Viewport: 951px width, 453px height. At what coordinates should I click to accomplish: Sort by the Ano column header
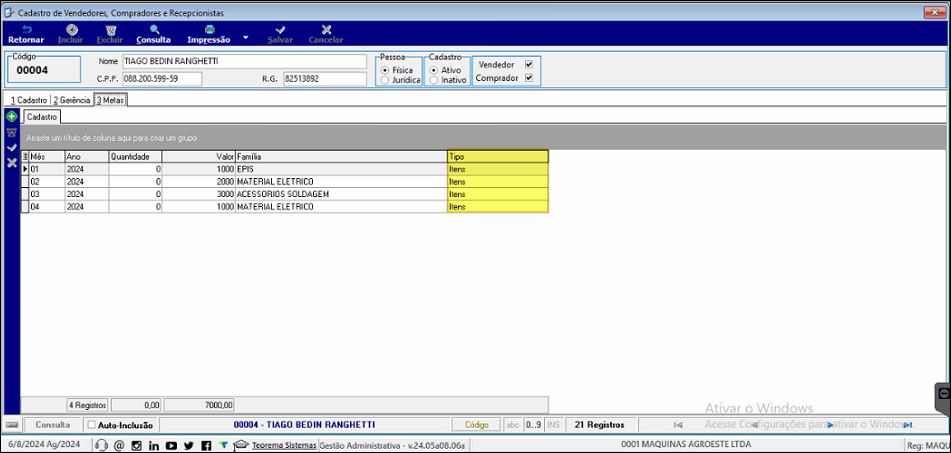(x=87, y=156)
